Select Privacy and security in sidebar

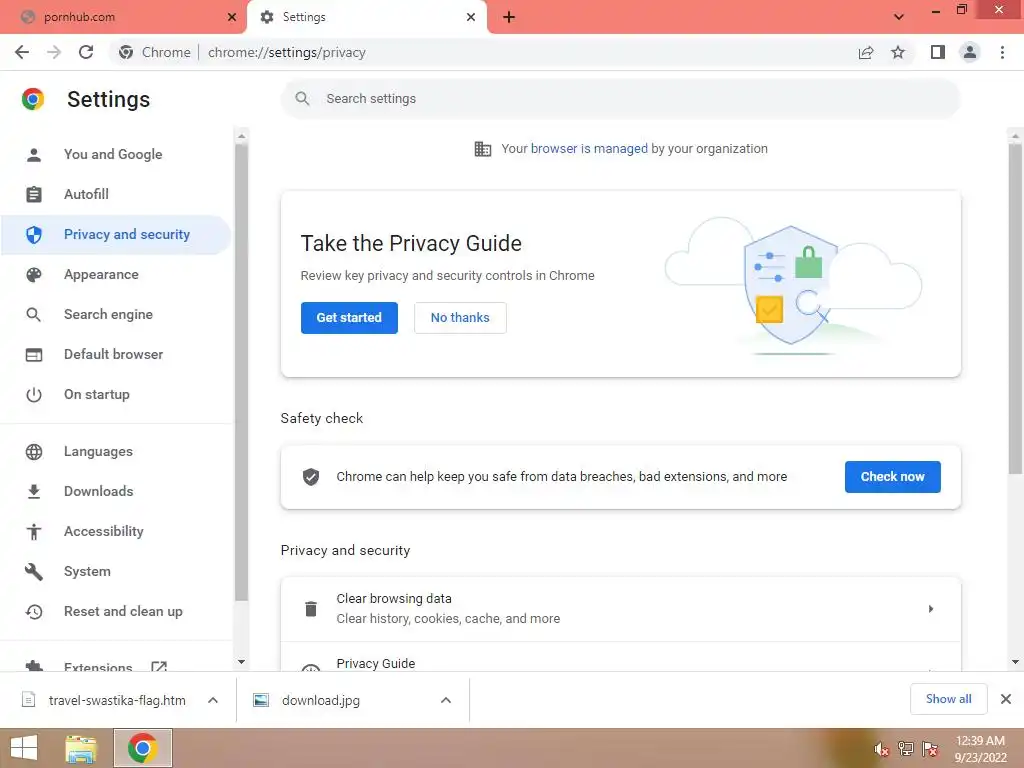(116, 234)
